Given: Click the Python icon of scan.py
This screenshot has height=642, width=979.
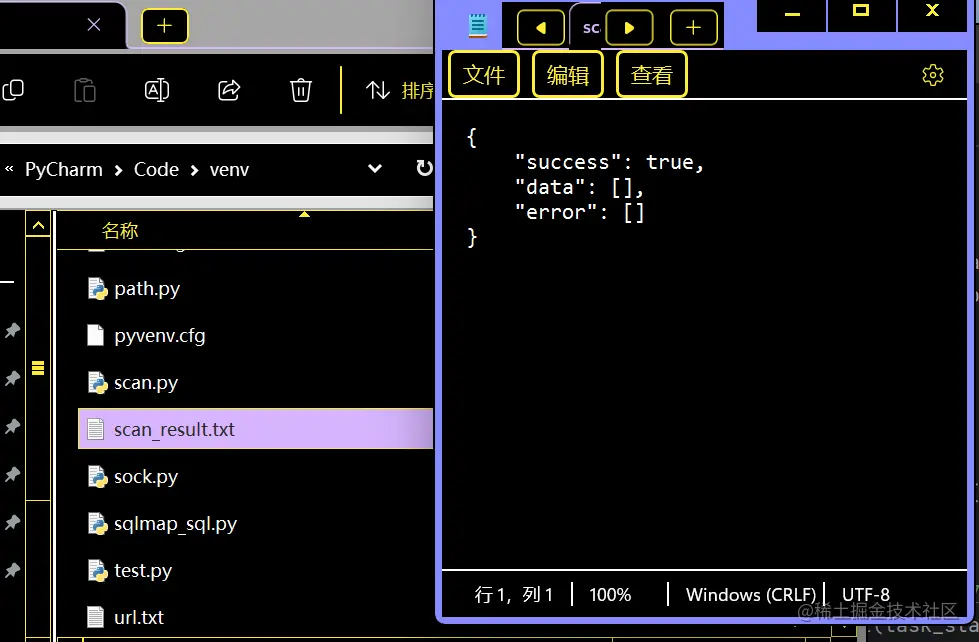Looking at the screenshot, I should pyautogui.click(x=97, y=382).
